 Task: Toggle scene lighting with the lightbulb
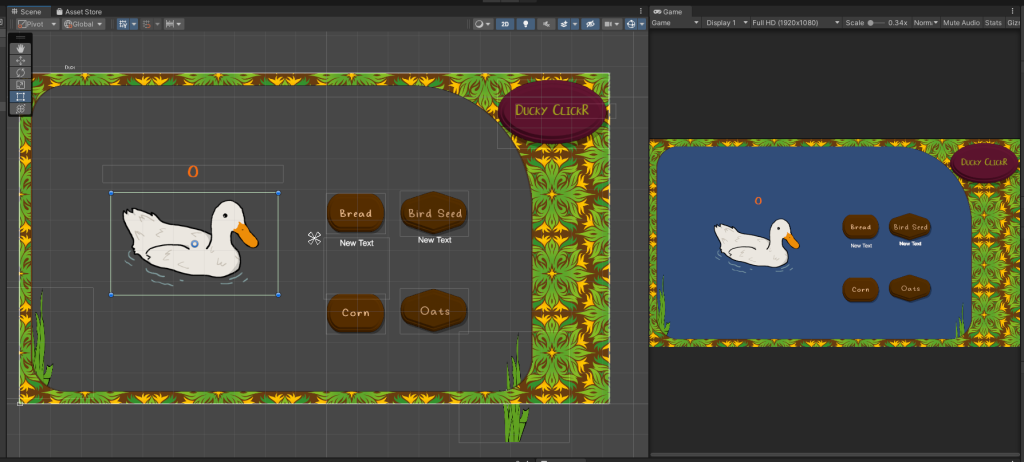tap(527, 23)
